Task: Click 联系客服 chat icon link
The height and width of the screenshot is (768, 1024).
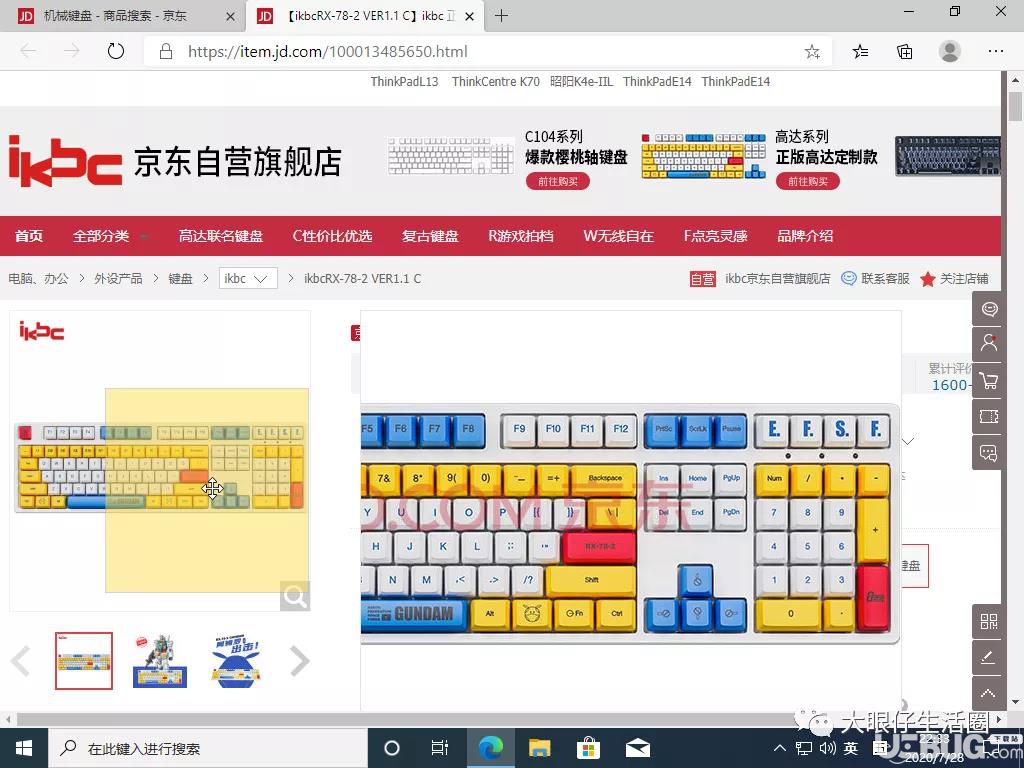Action: (876, 279)
